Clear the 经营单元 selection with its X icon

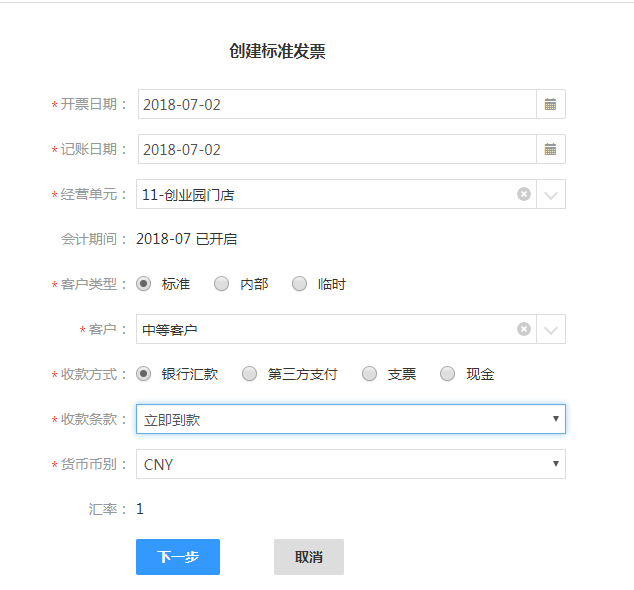[x=524, y=194]
